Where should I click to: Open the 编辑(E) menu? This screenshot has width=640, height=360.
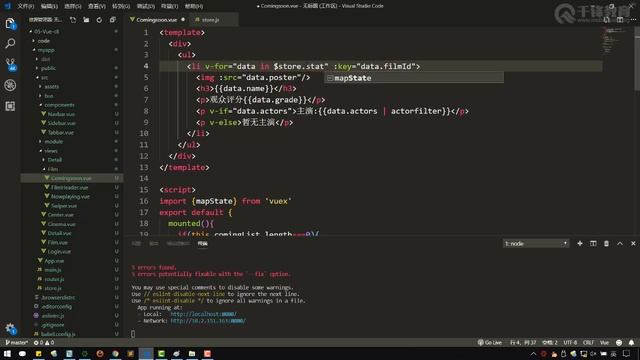(x=49, y=6)
